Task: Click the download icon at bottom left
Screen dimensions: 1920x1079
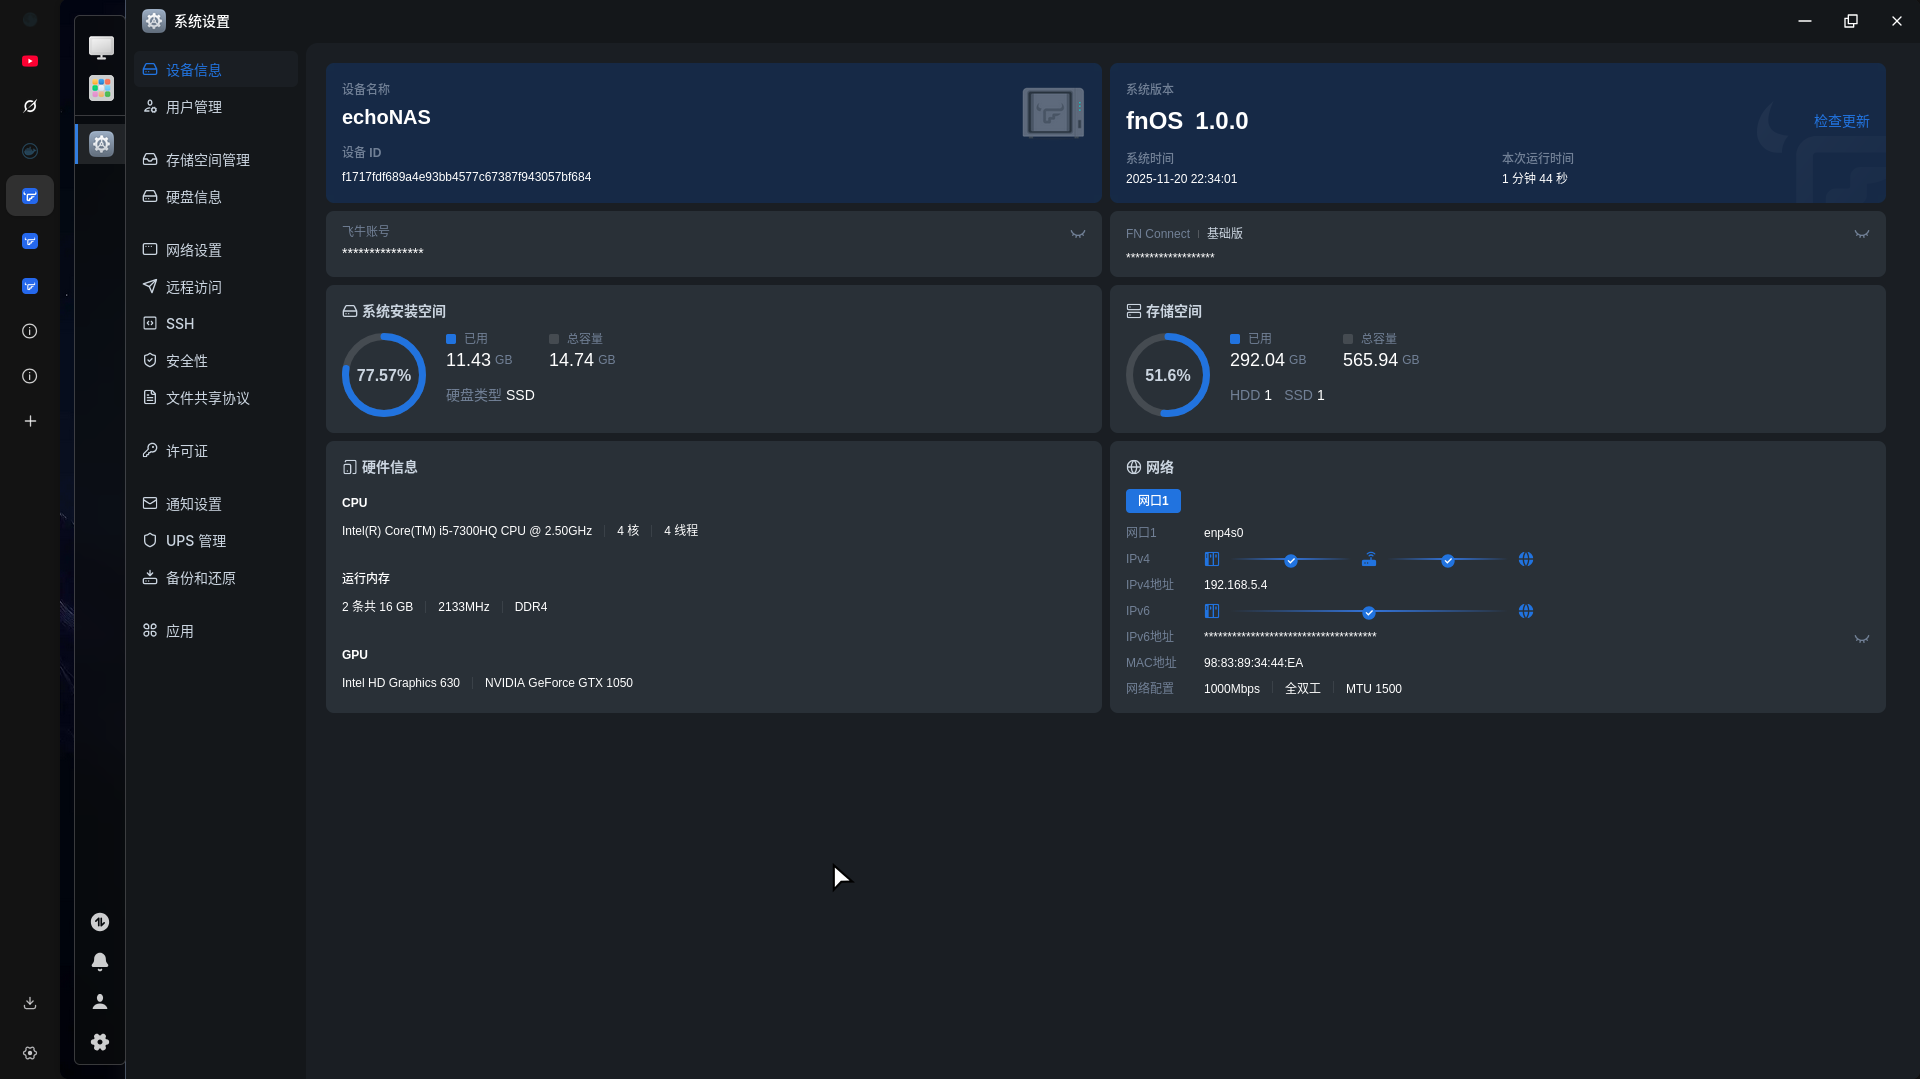Action: point(30,1003)
